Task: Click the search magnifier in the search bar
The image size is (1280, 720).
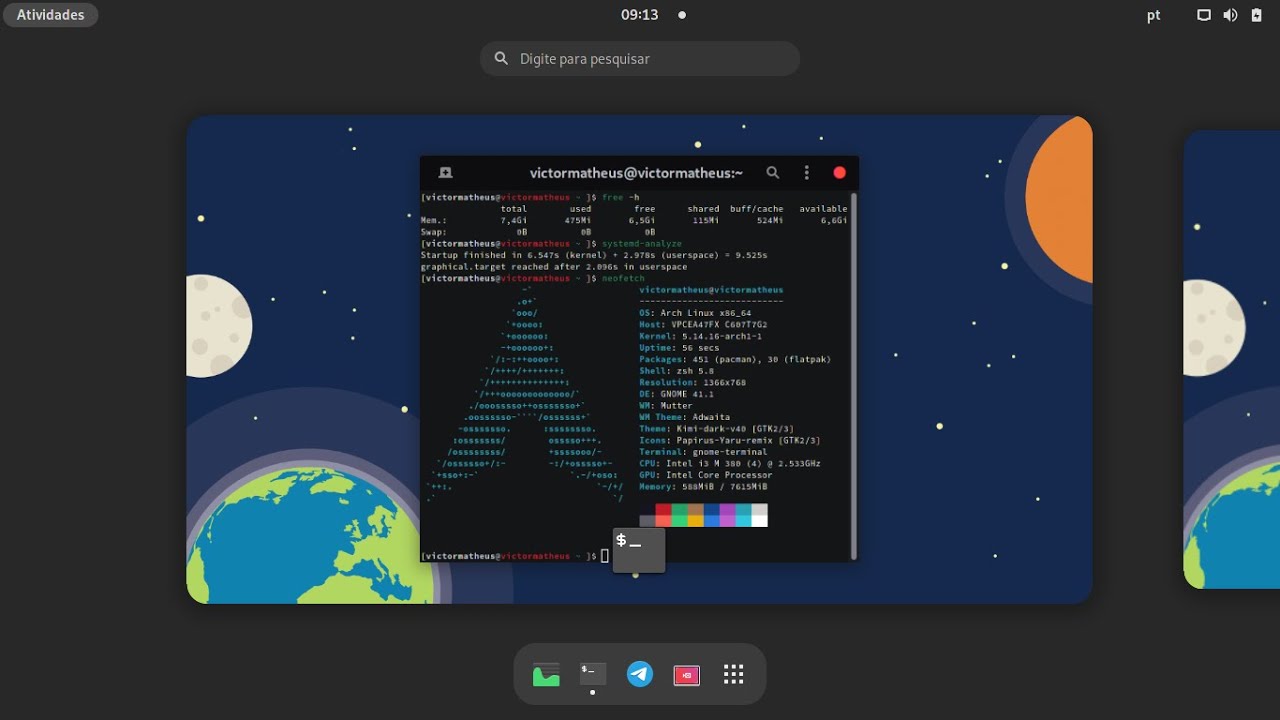Action: click(x=501, y=59)
